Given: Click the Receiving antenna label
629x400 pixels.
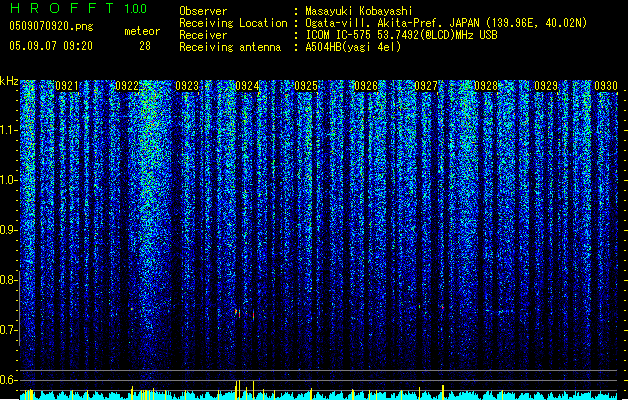Looking at the screenshot, I should 230,47.
